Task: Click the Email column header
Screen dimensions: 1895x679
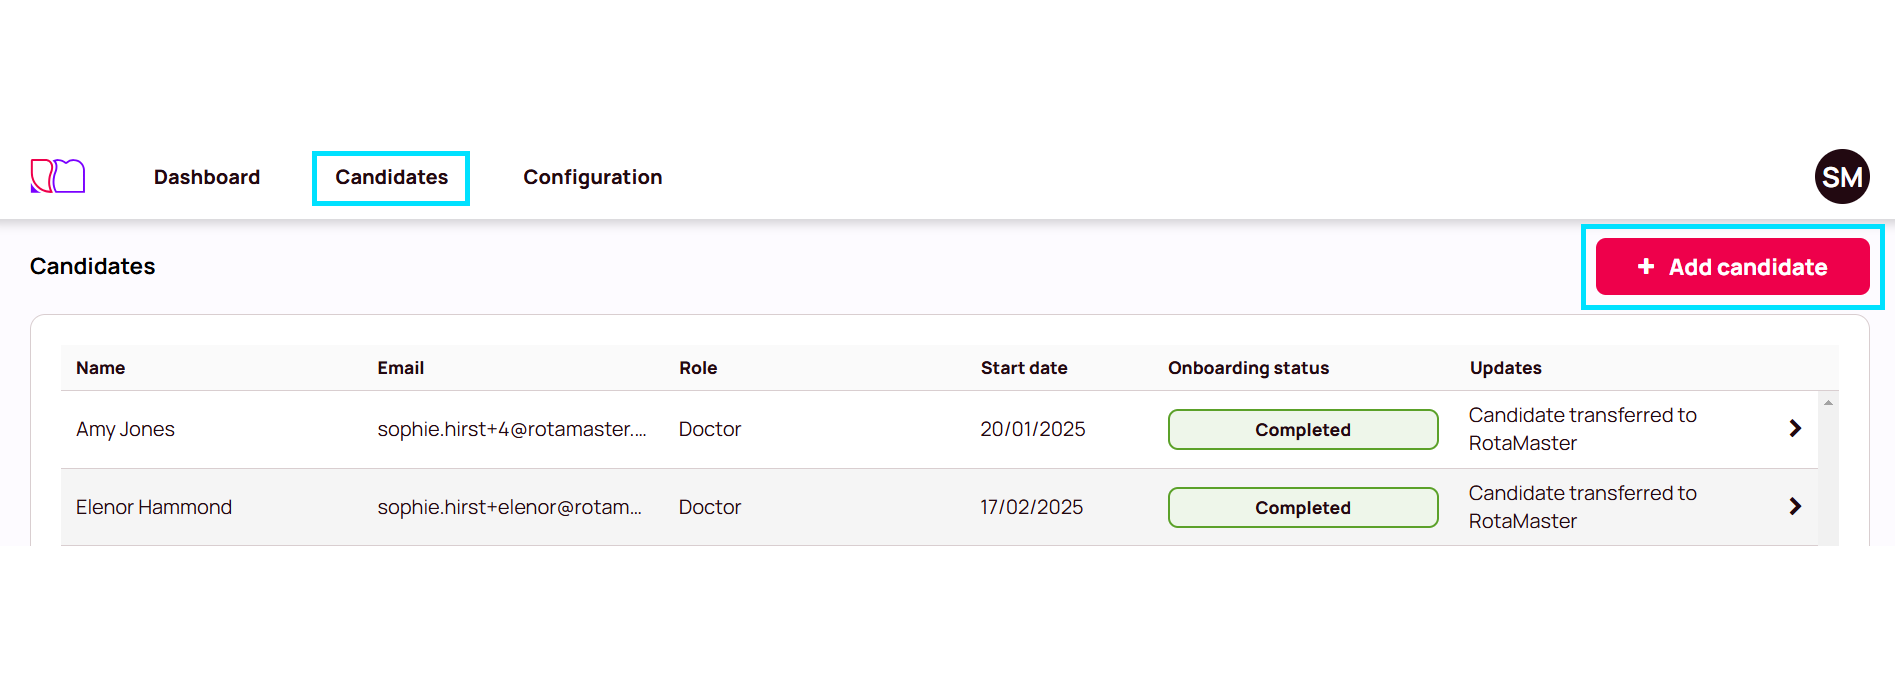Action: [401, 368]
